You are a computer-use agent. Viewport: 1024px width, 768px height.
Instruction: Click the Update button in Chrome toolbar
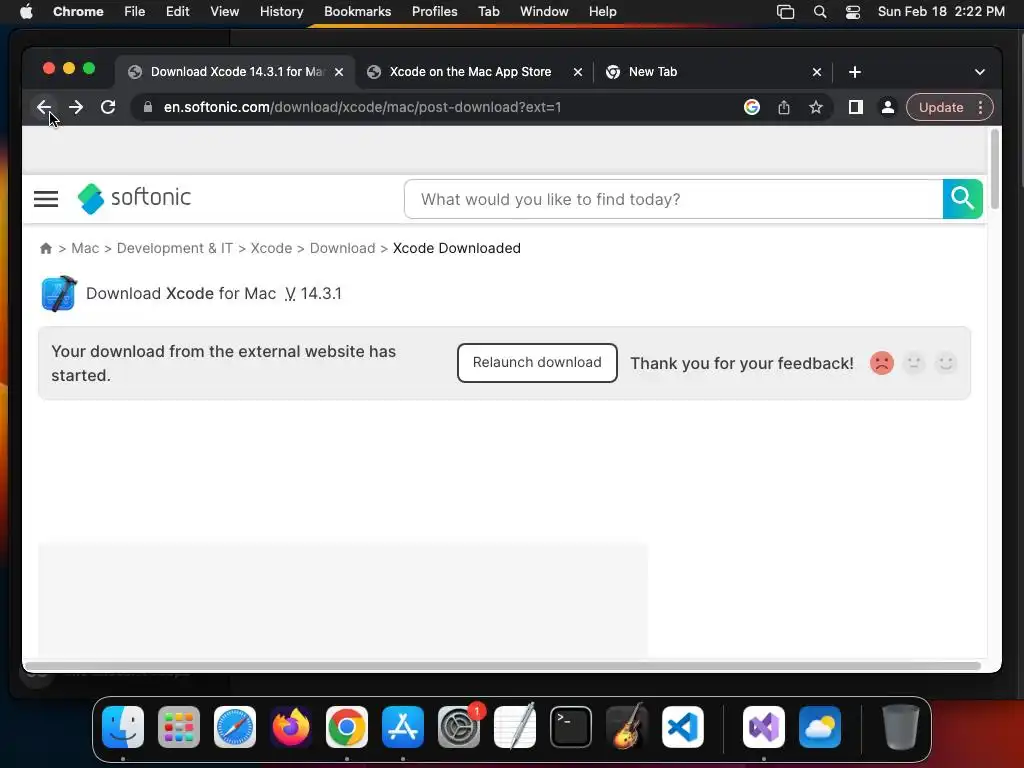tap(941, 107)
